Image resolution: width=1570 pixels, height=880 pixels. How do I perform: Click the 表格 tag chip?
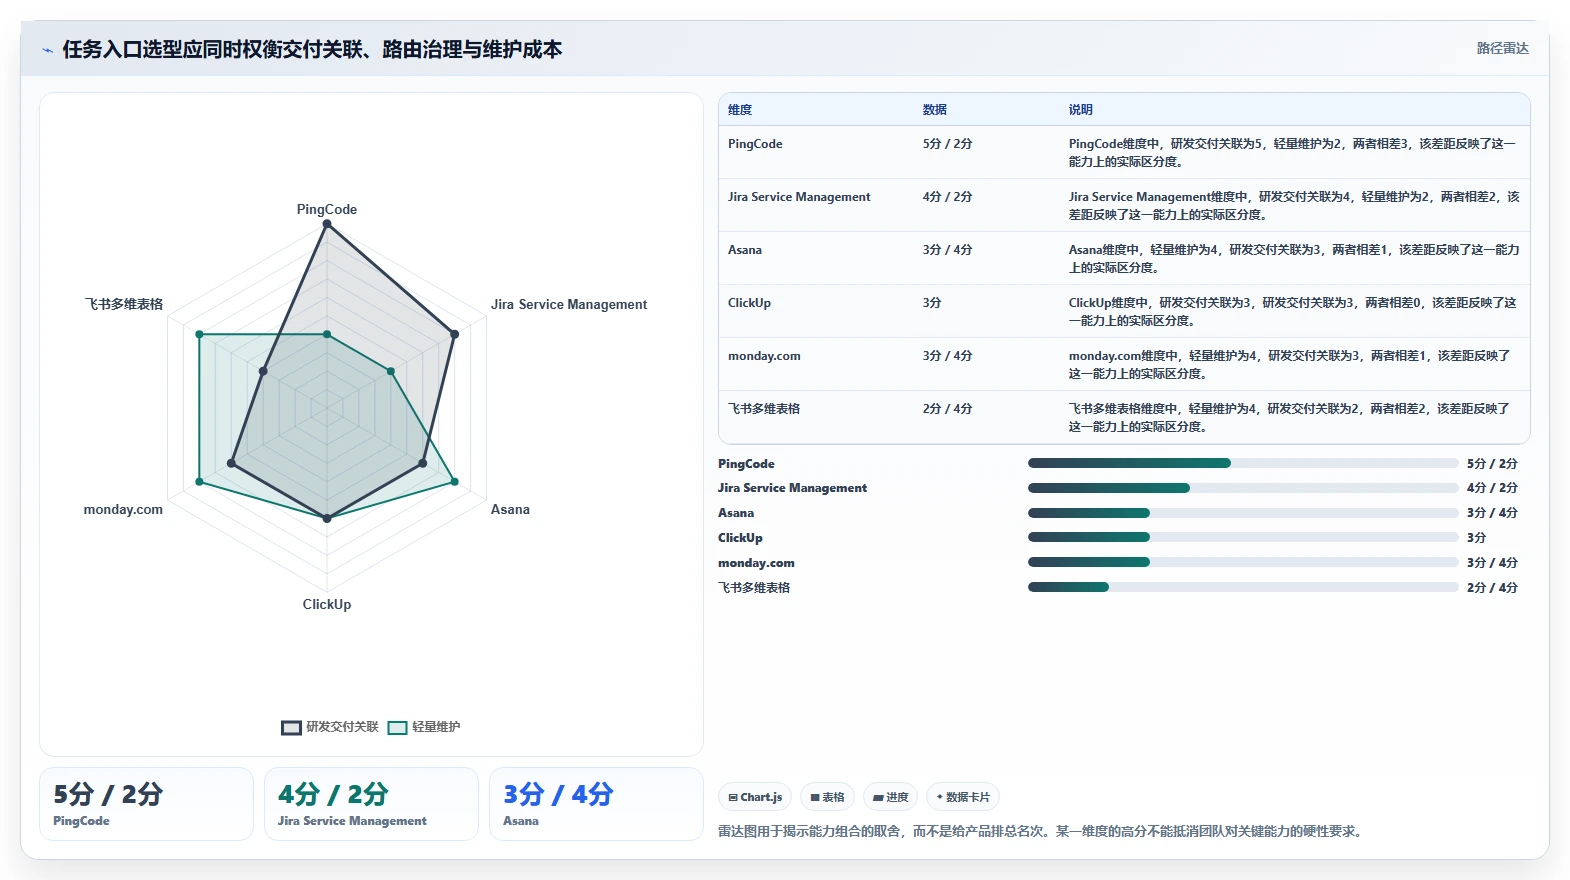point(827,797)
